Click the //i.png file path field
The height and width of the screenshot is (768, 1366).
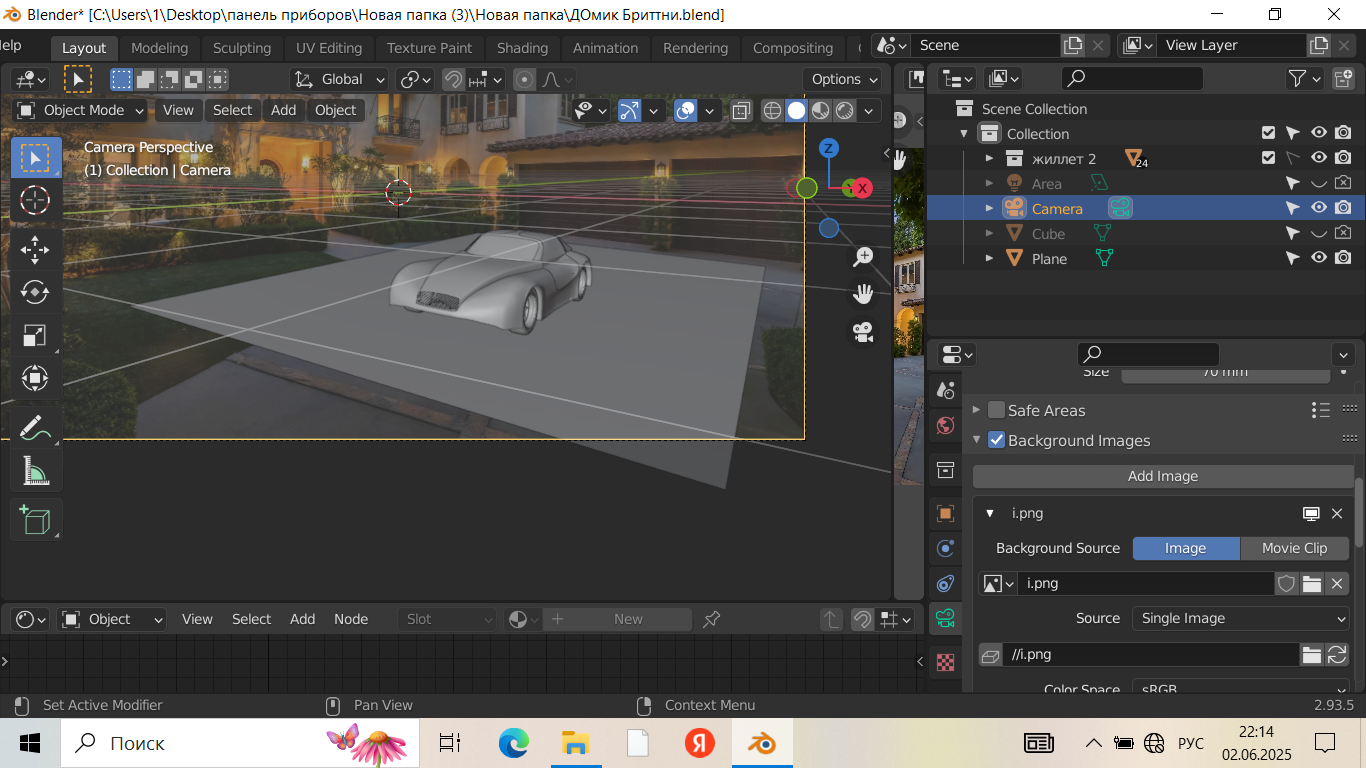[1150, 654]
